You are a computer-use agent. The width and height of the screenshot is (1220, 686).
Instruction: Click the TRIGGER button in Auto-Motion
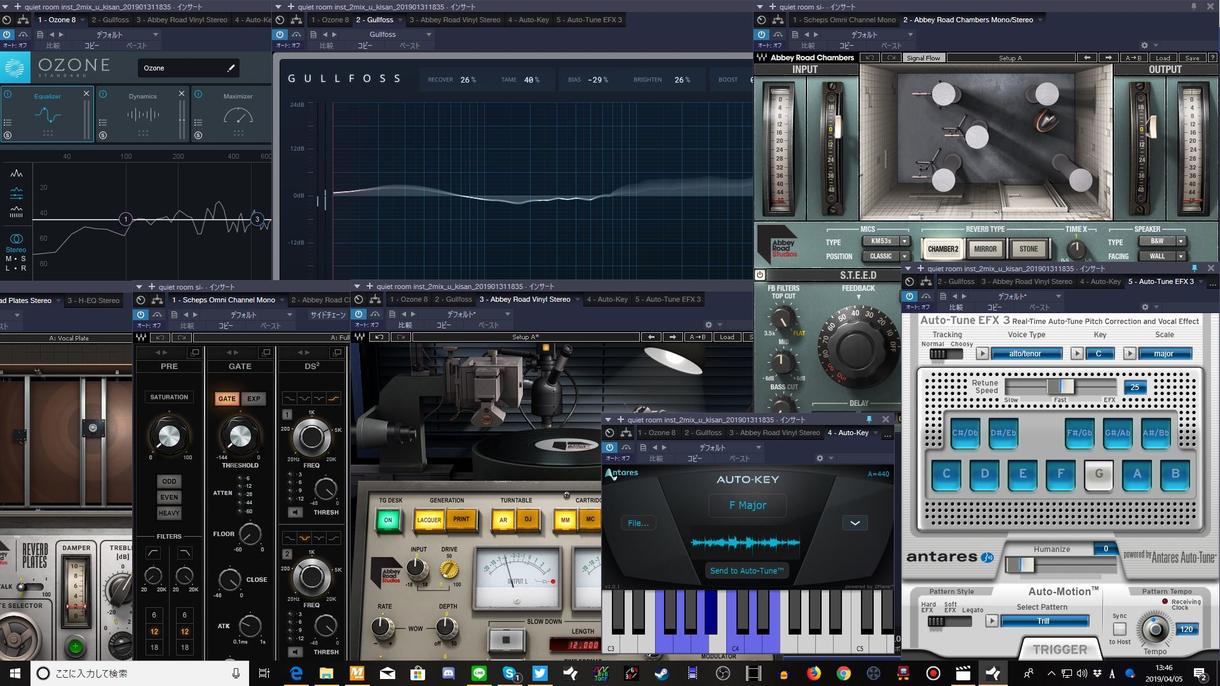pos(1059,649)
